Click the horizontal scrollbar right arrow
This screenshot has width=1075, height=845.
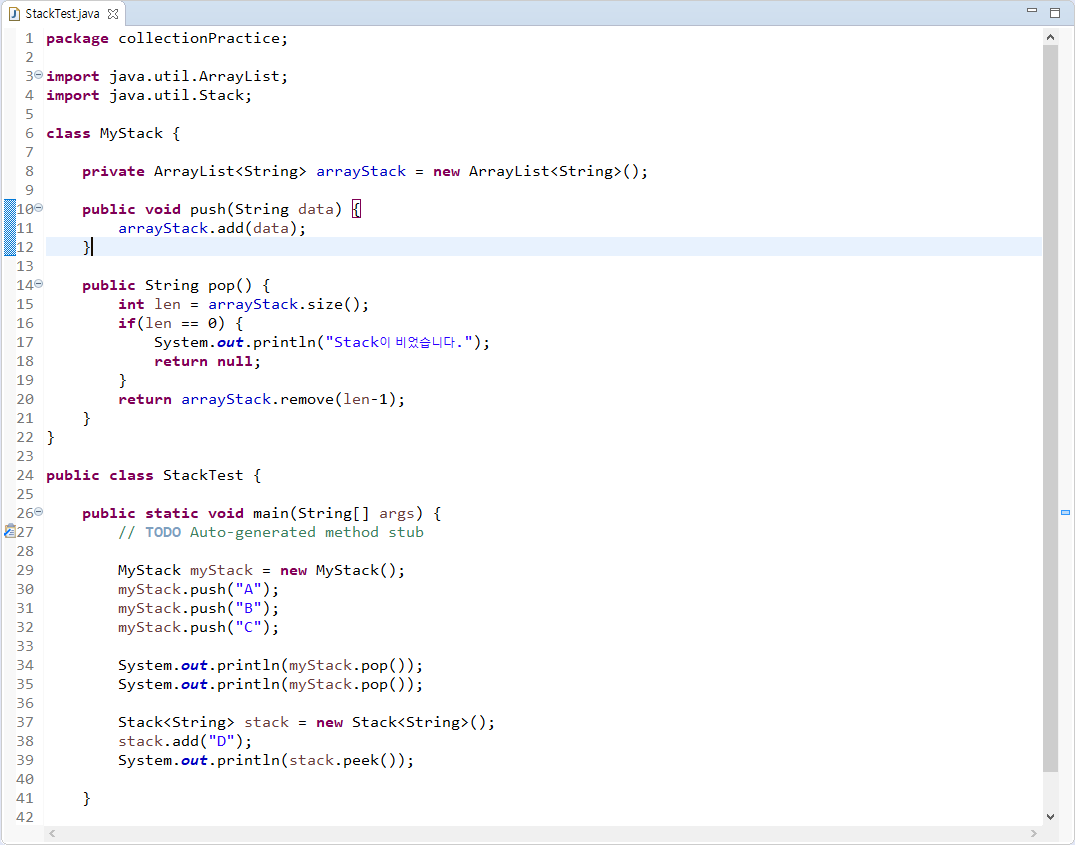coord(1034,833)
